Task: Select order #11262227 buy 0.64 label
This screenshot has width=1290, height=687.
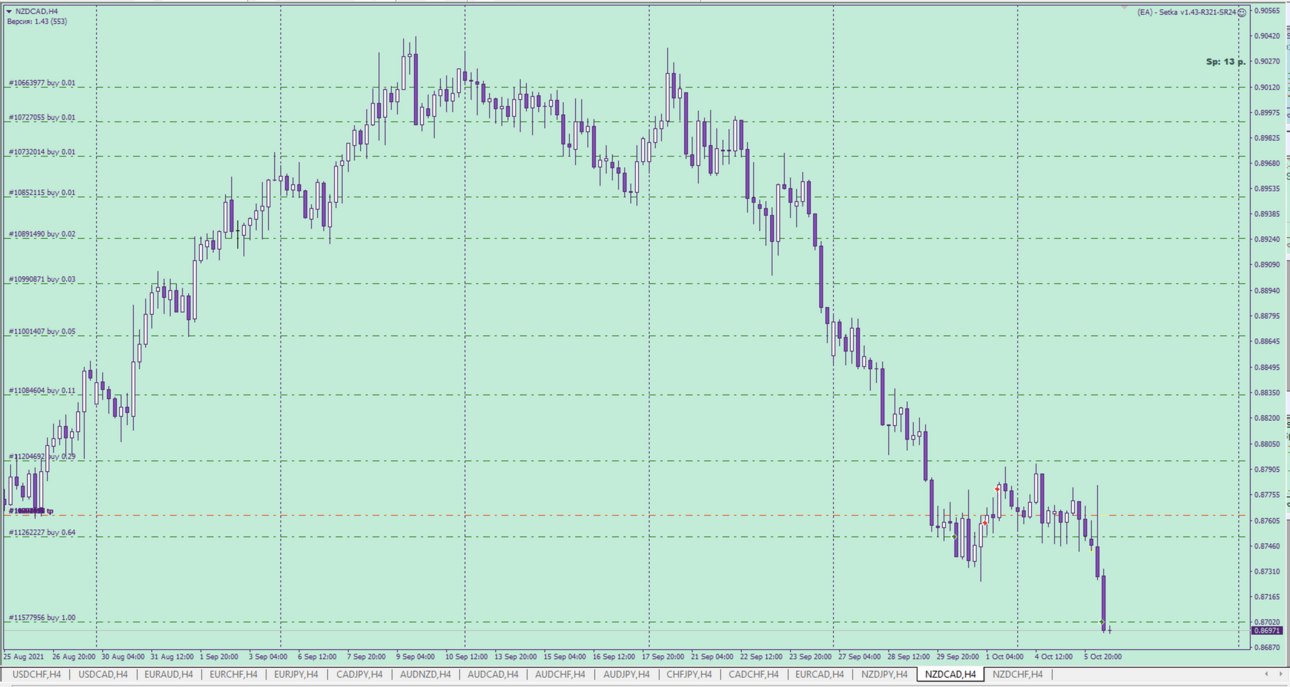Action: [42, 533]
